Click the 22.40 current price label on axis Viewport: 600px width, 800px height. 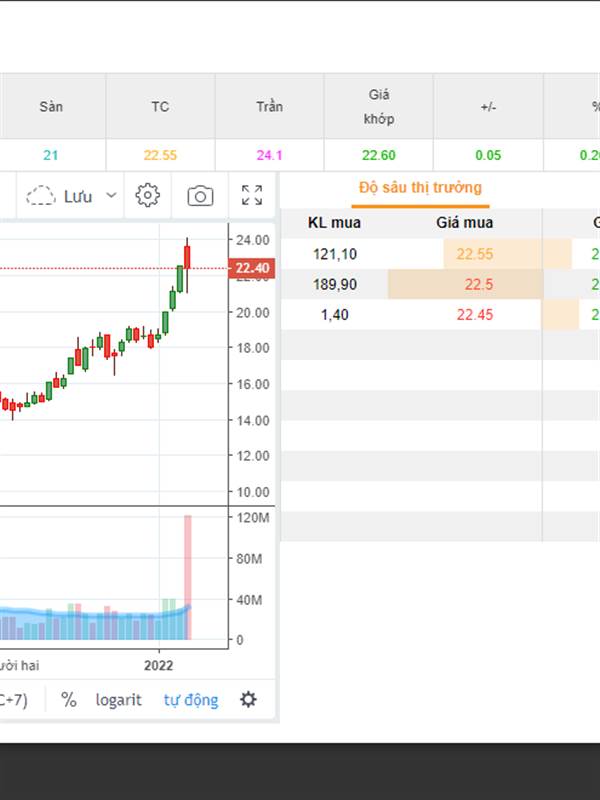252,268
